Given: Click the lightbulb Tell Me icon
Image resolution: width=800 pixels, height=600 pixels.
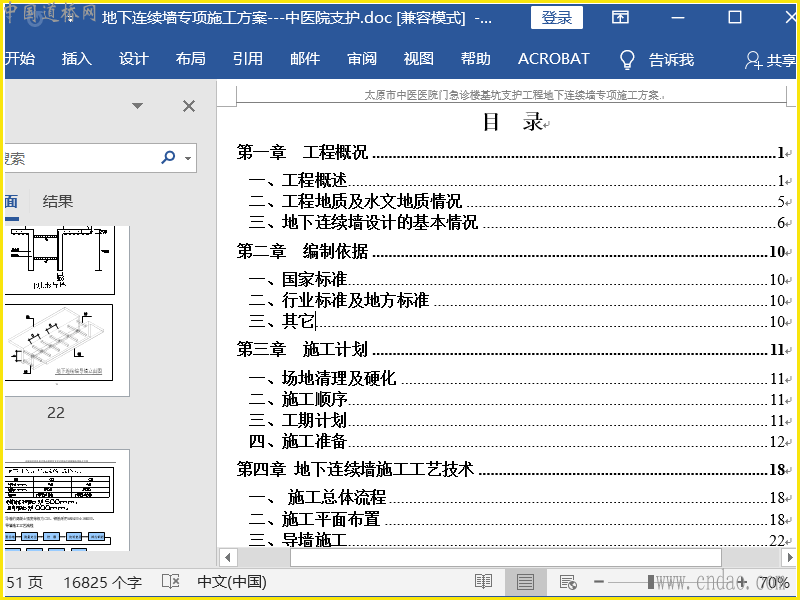Looking at the screenshot, I should 627,60.
